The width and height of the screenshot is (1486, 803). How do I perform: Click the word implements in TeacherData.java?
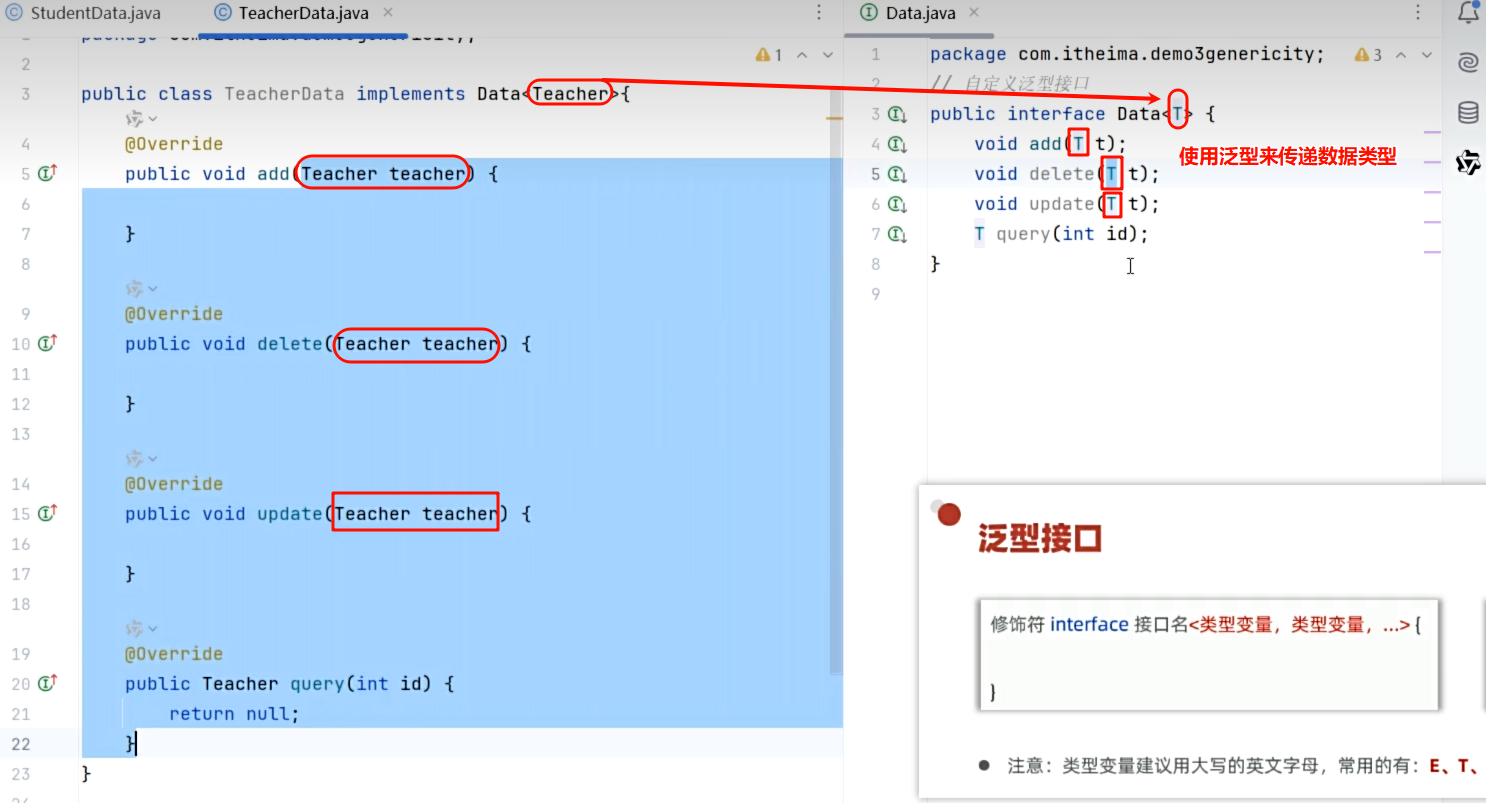click(410, 94)
